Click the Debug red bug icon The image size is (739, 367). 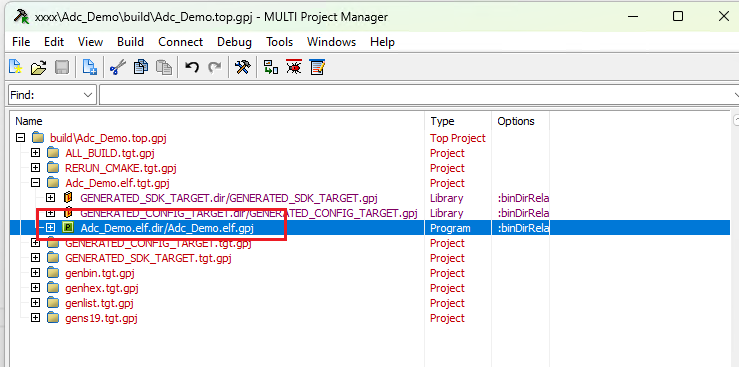point(294,68)
